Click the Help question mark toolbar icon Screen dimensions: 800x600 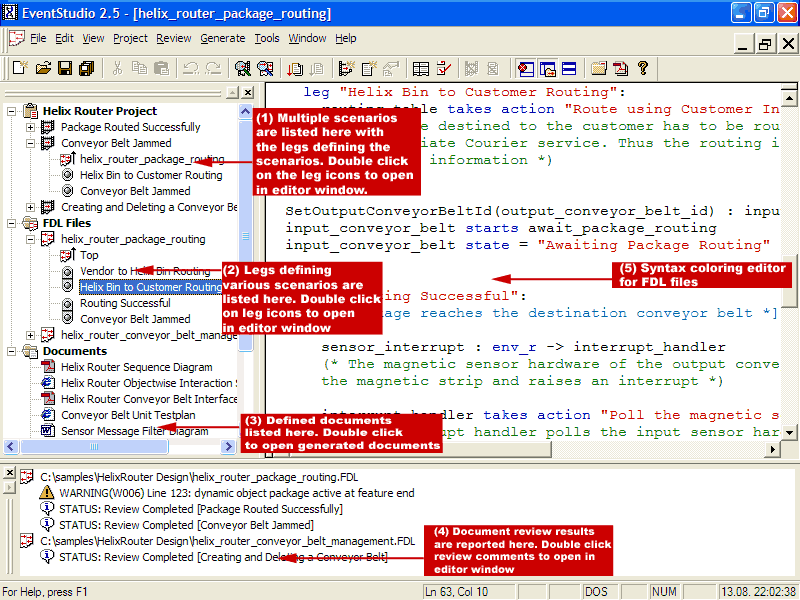point(643,68)
